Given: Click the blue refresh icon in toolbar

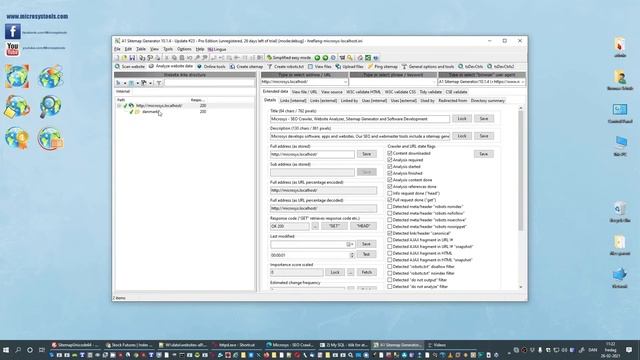Looking at the screenshot, I should coord(333,58).
